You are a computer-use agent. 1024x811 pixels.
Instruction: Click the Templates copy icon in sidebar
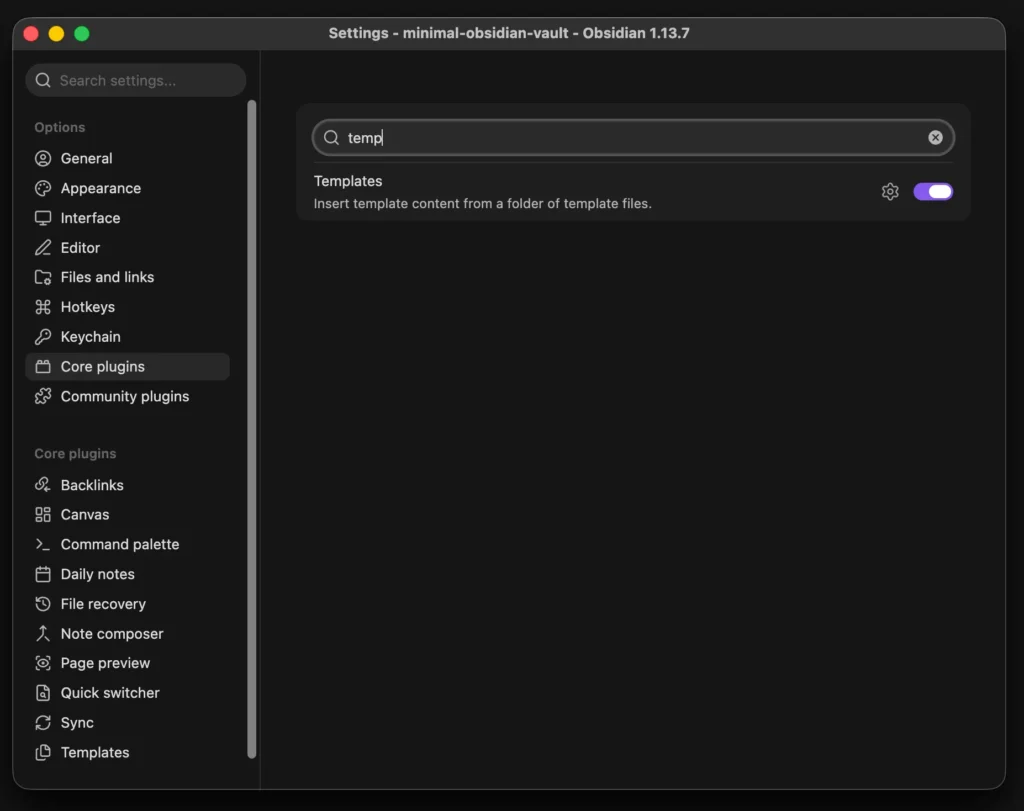pyautogui.click(x=43, y=752)
